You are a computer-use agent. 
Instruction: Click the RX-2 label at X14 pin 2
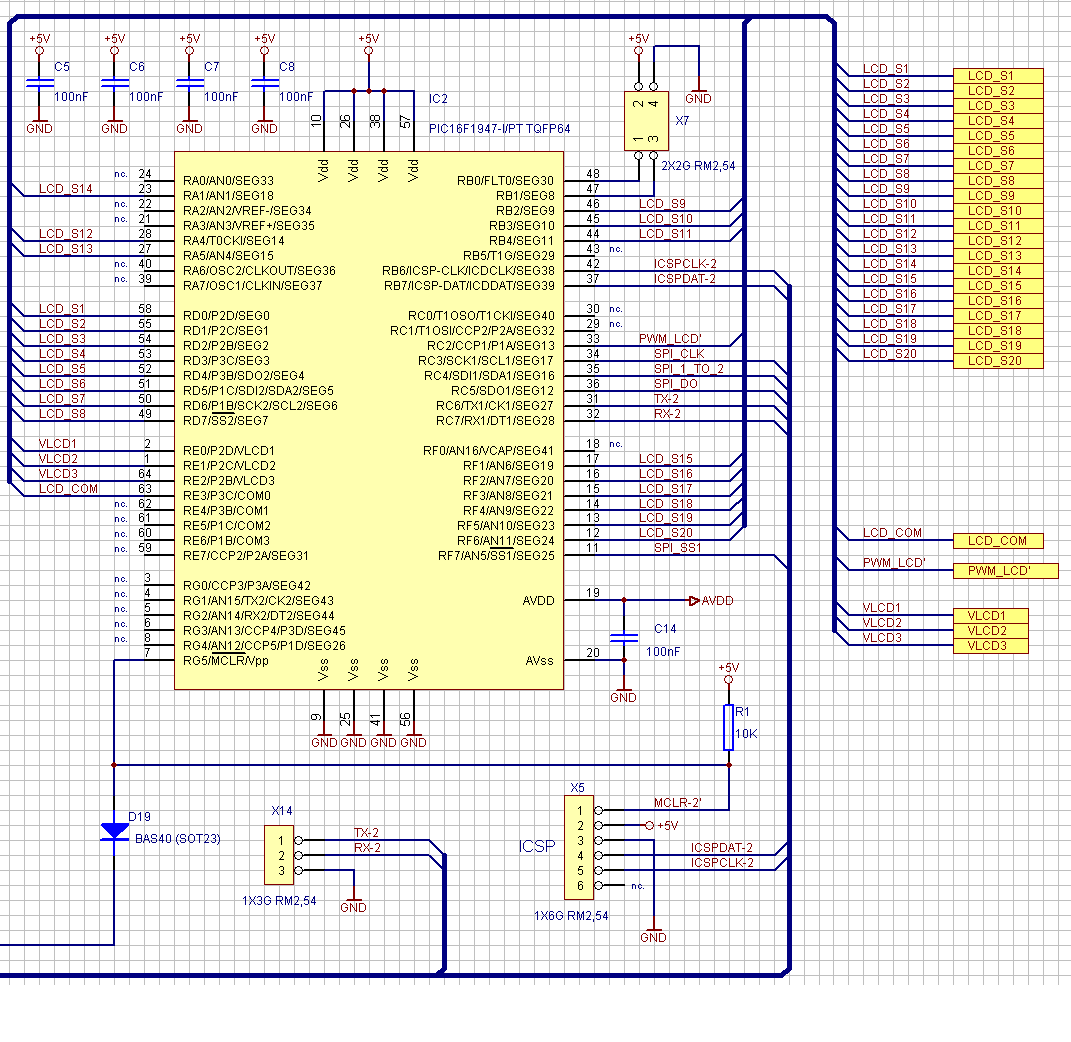tap(367, 848)
